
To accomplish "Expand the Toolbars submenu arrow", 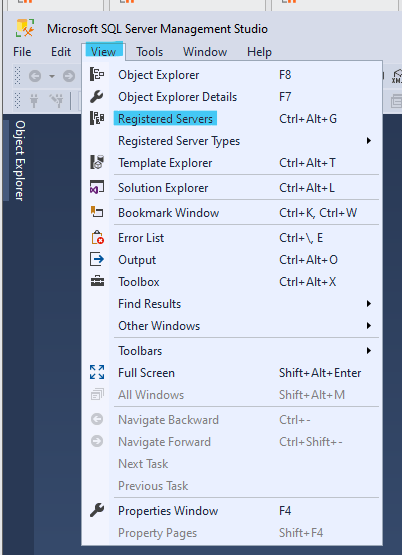I will (x=369, y=351).
